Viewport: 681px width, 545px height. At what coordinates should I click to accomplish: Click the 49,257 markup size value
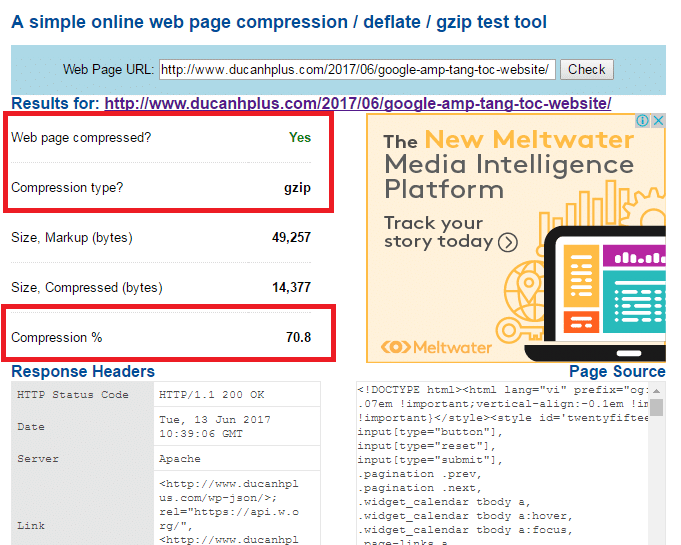point(291,237)
